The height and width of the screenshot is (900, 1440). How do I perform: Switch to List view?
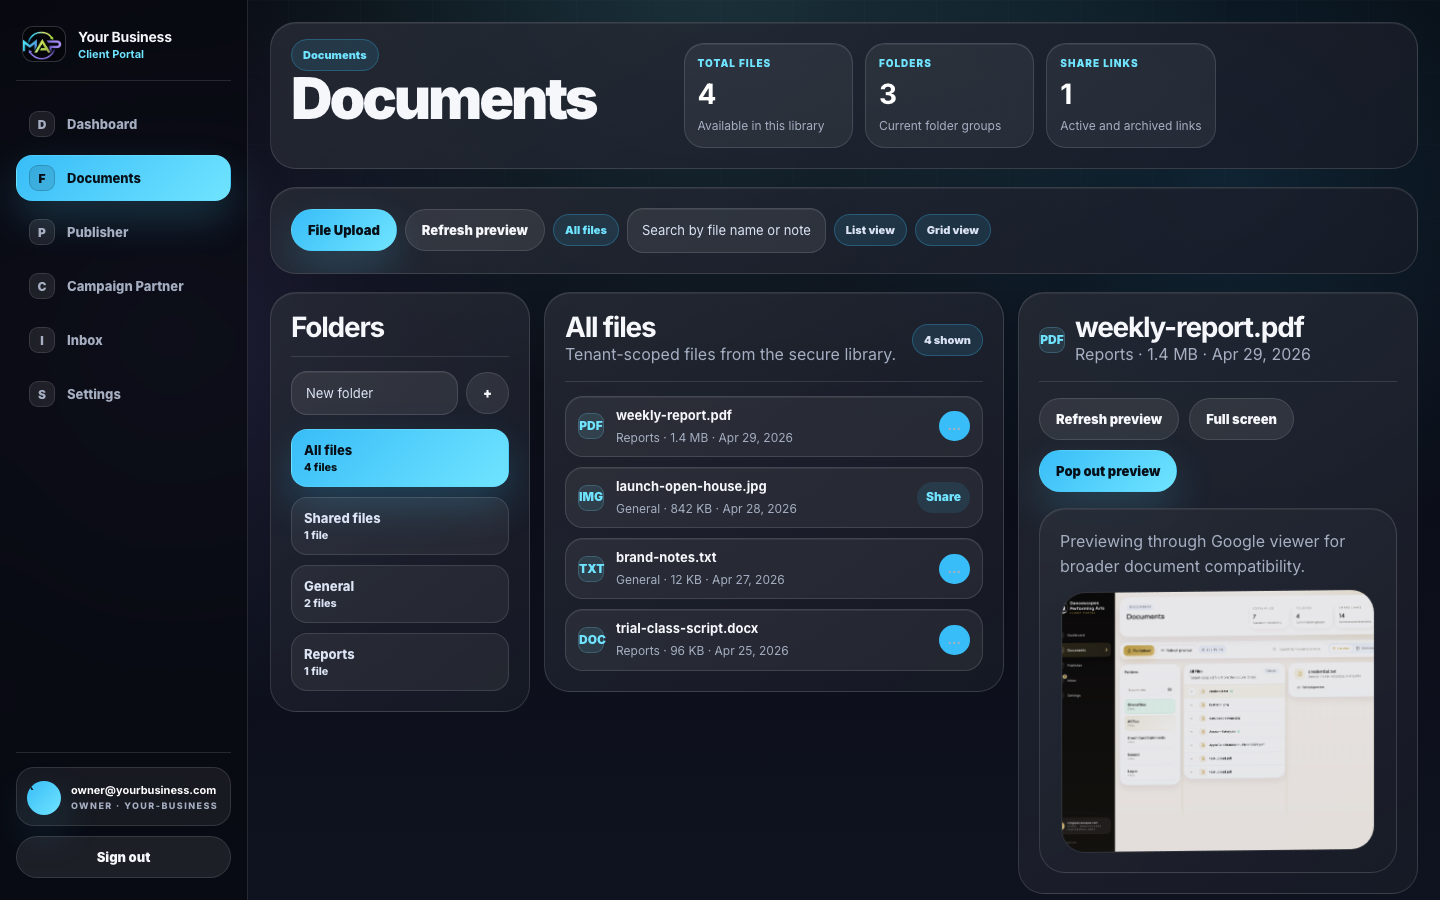(x=870, y=230)
